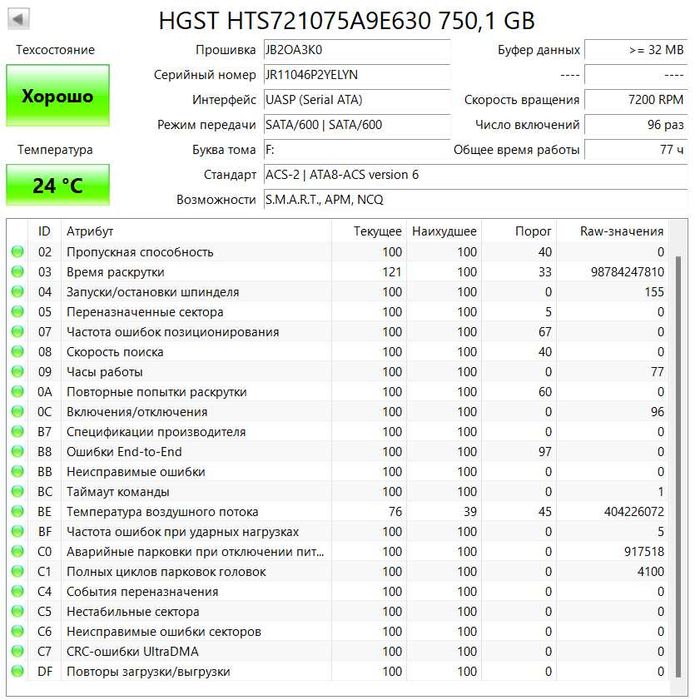Select the Частота ошибок при ударных нагрузках row
695x700 pixels.
338,531
